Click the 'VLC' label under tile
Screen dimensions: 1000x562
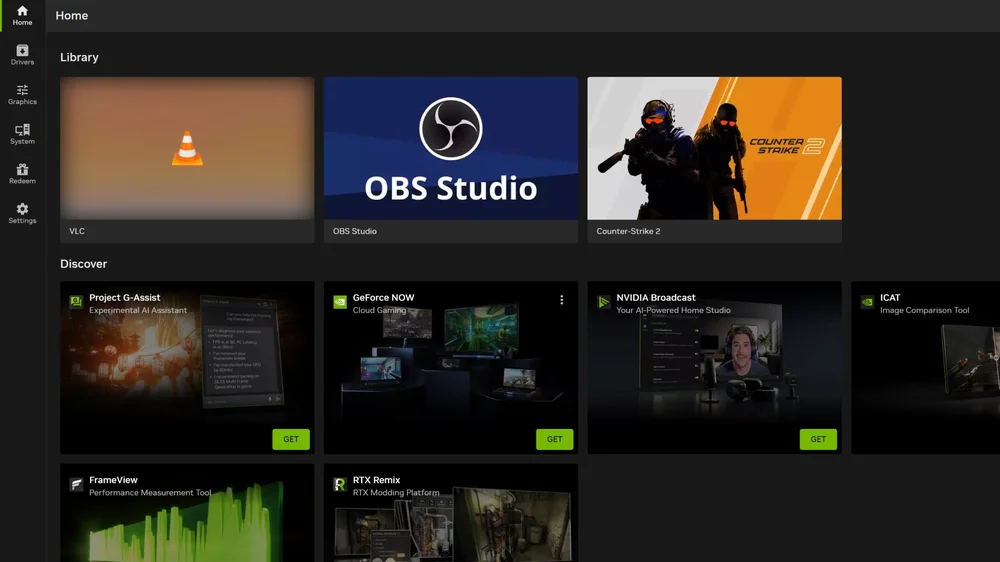point(77,231)
